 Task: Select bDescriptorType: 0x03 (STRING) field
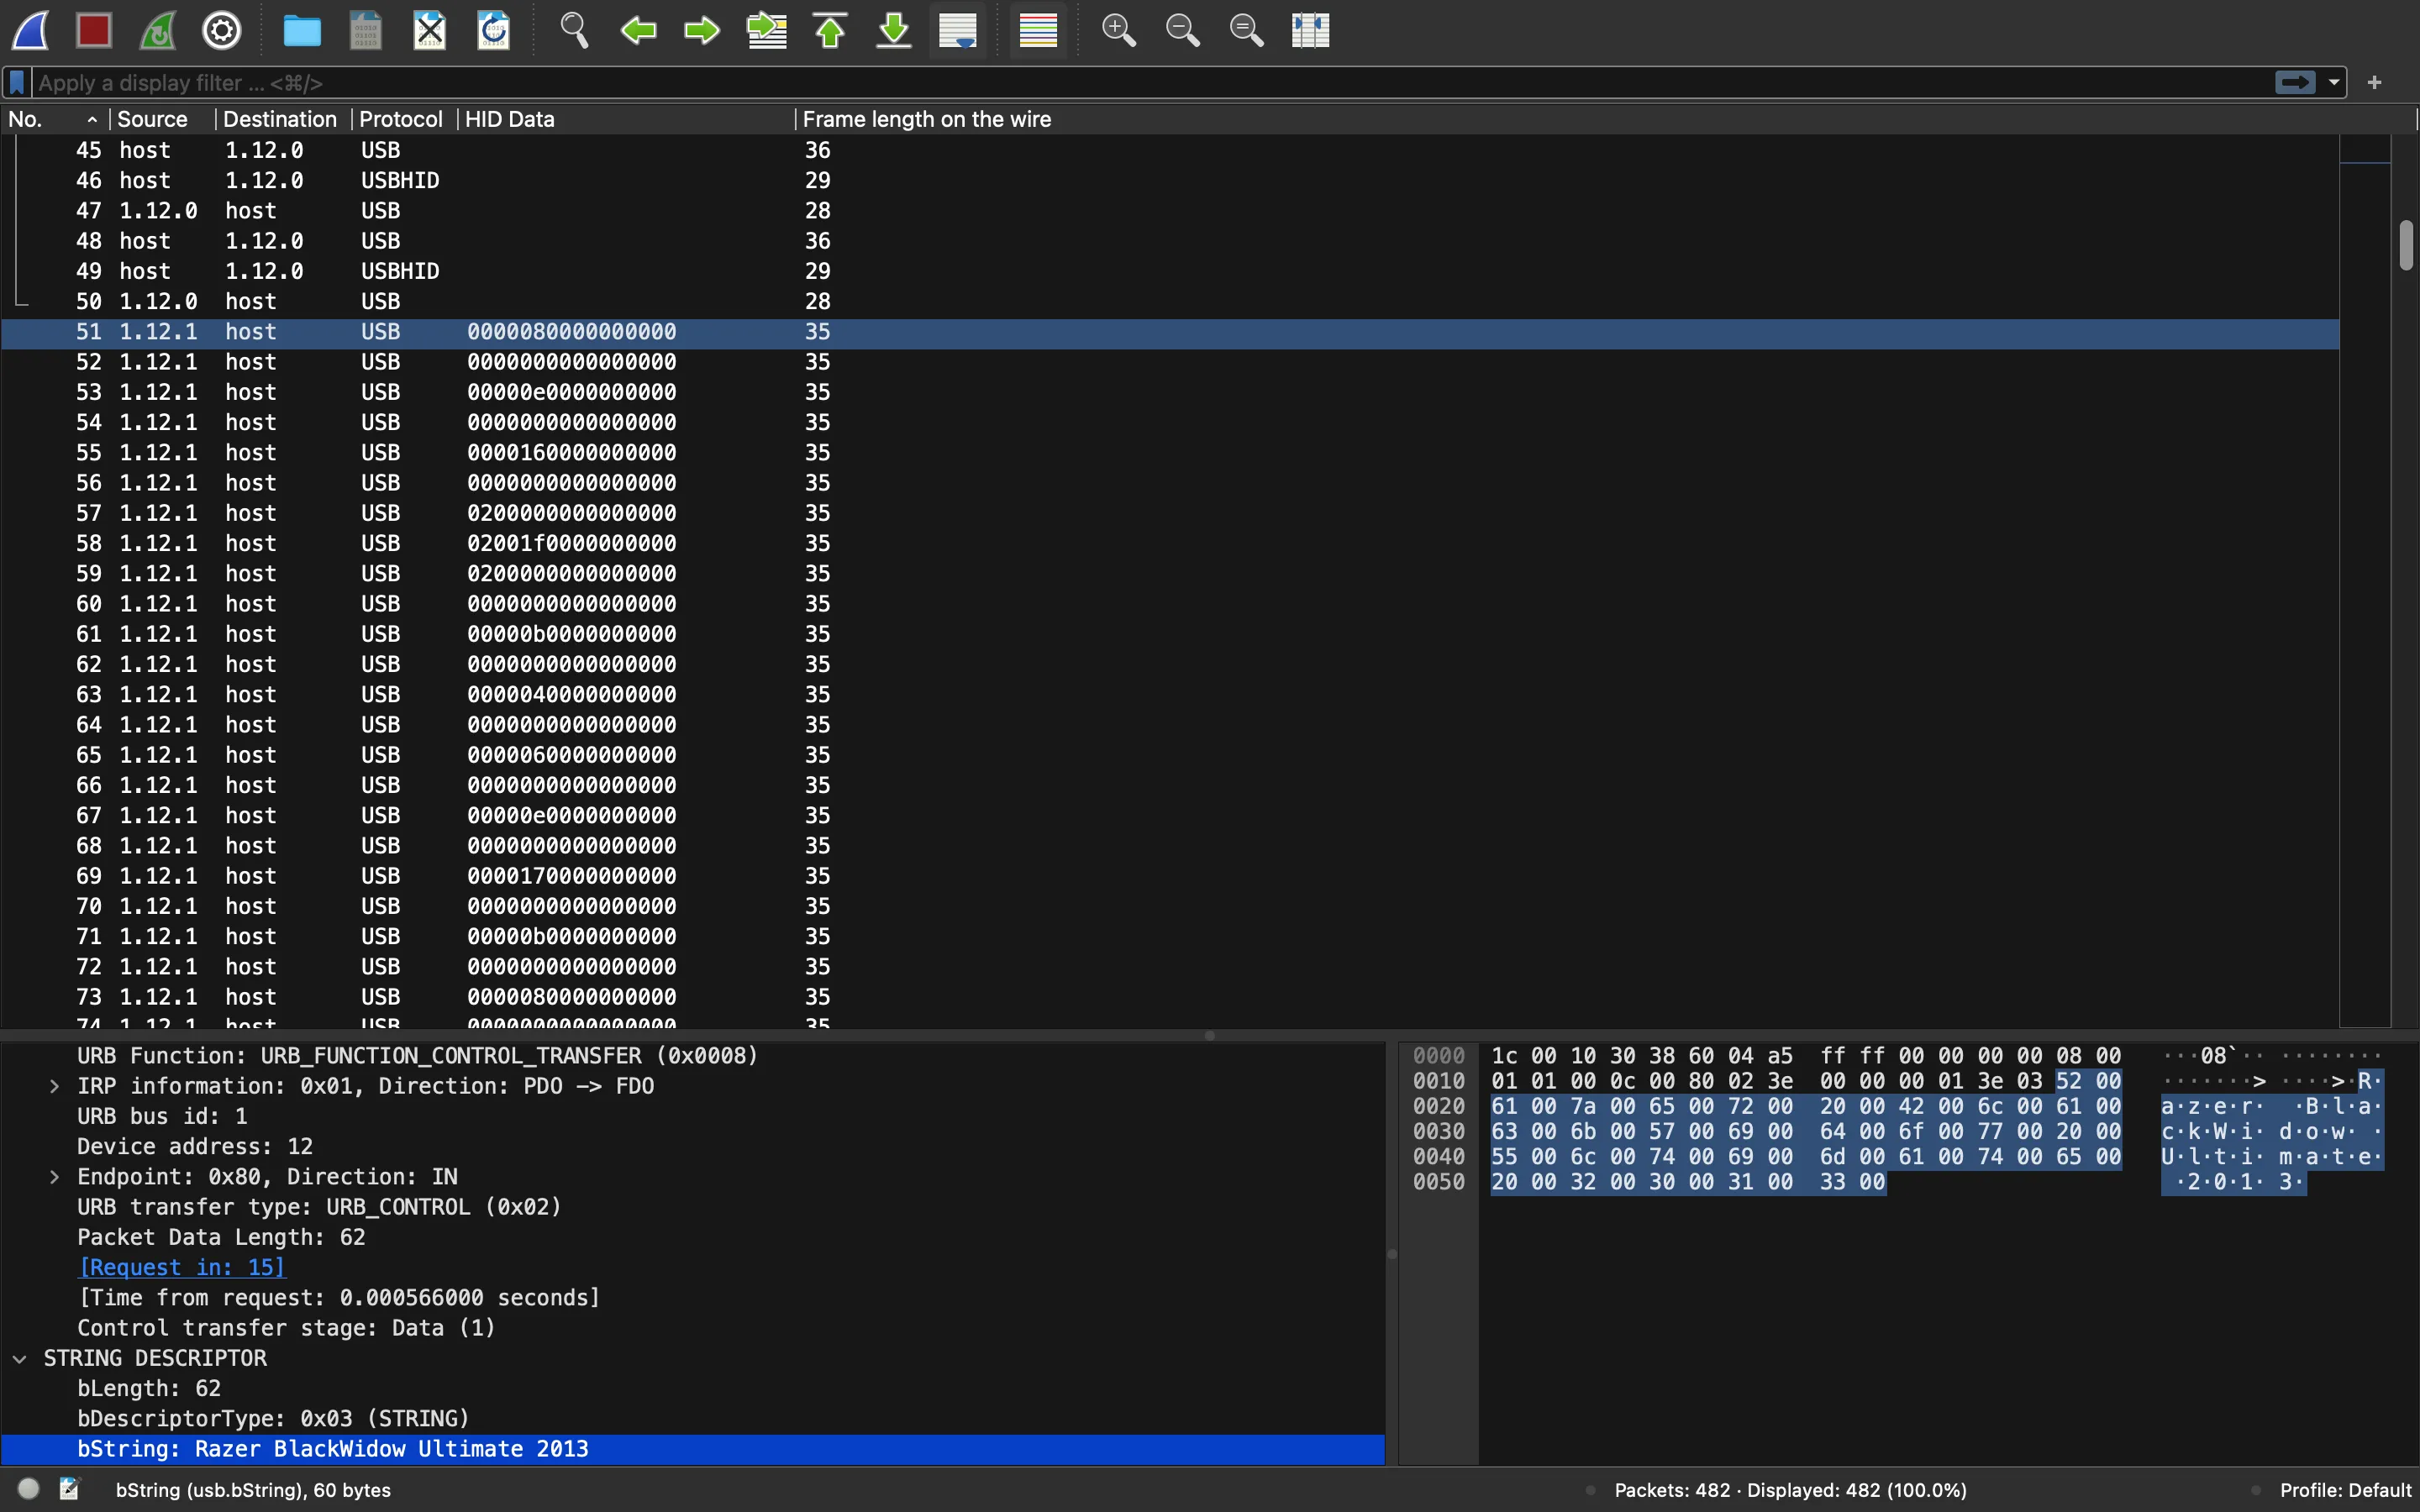(x=693, y=1418)
